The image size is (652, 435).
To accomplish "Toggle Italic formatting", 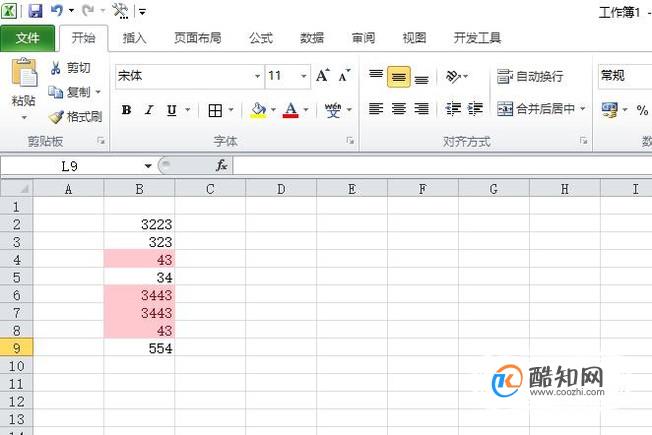I will click(149, 110).
